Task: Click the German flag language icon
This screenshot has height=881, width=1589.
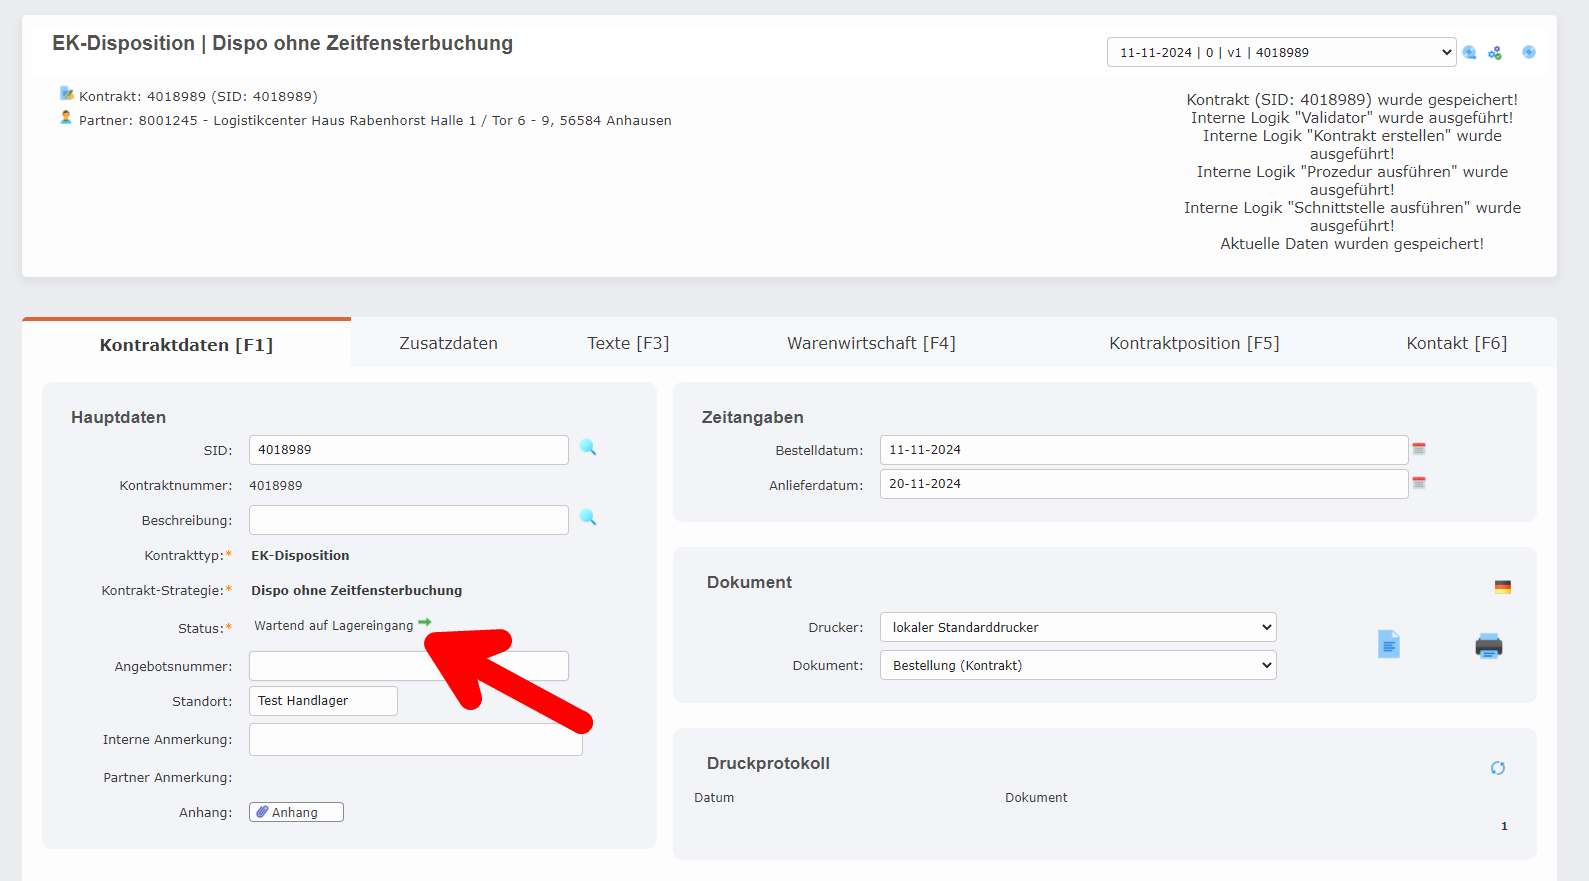Action: click(x=1503, y=587)
